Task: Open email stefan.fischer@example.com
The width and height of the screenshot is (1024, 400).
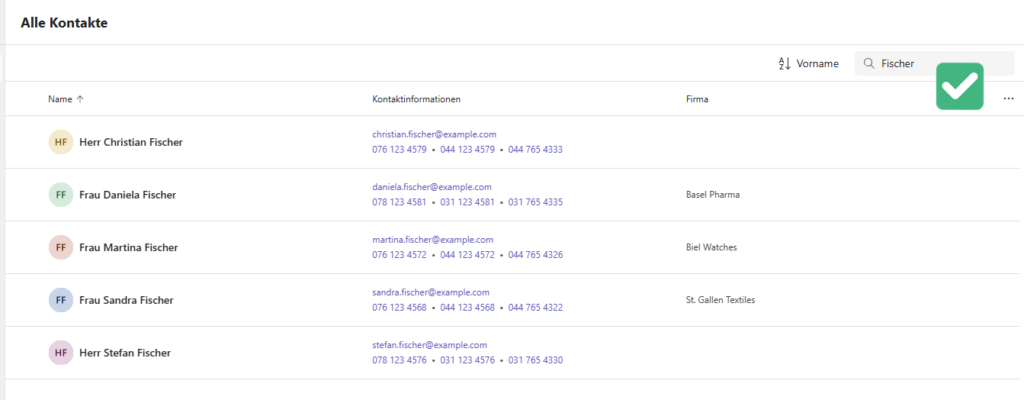Action: point(429,344)
